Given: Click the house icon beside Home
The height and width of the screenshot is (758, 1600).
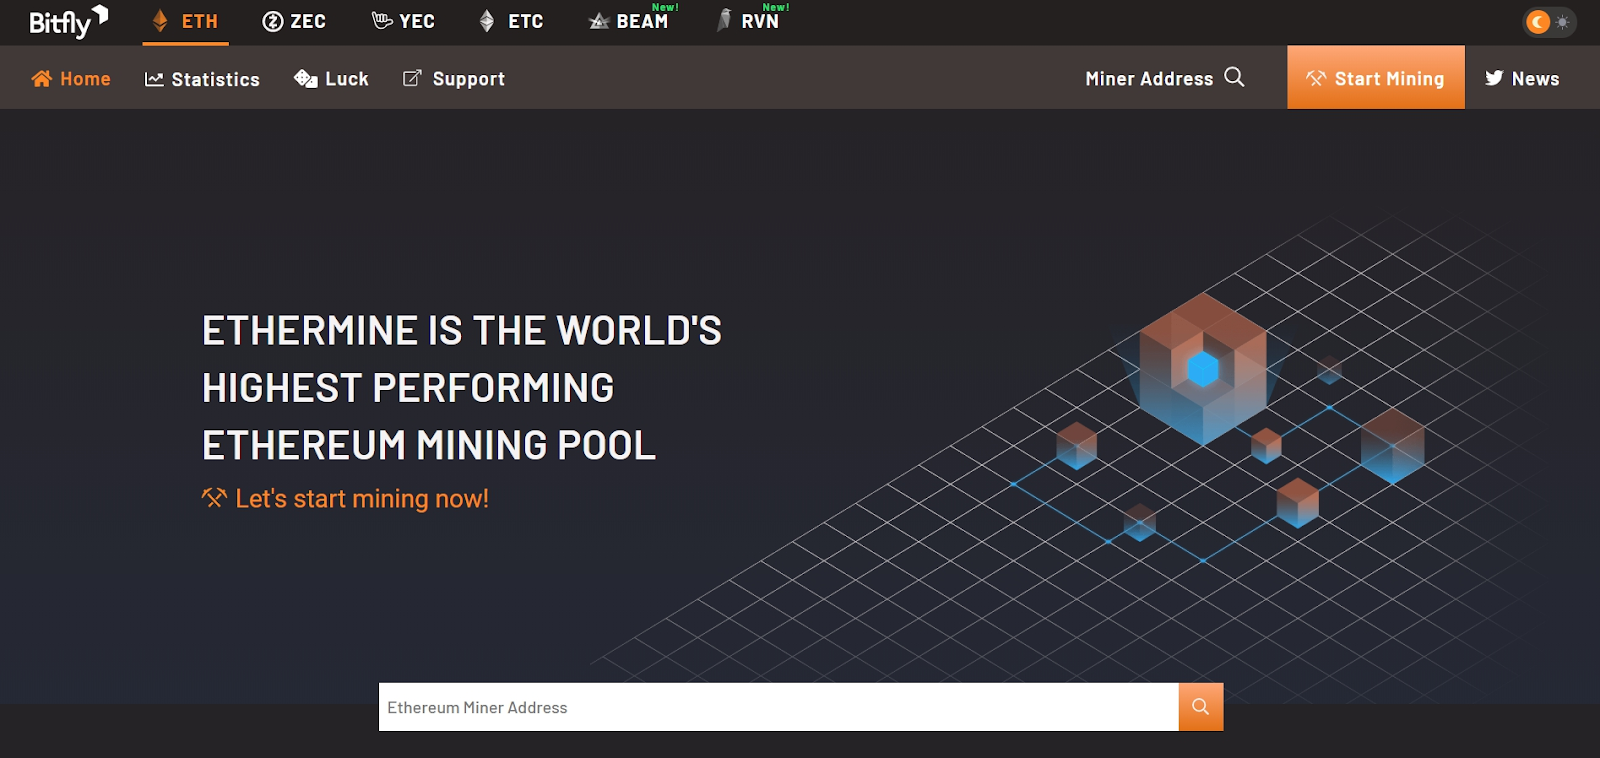Looking at the screenshot, I should tap(41, 79).
